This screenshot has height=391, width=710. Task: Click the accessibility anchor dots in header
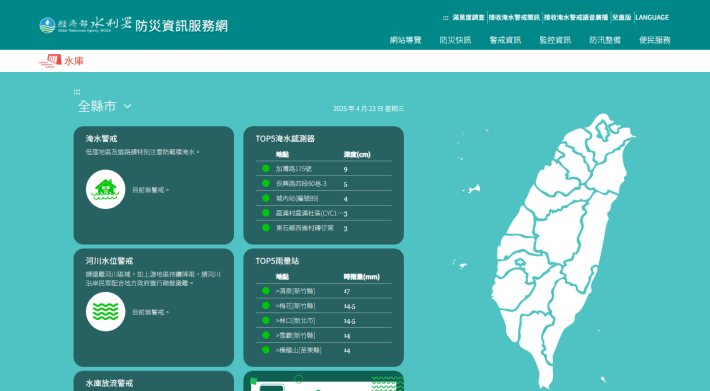pos(446,18)
